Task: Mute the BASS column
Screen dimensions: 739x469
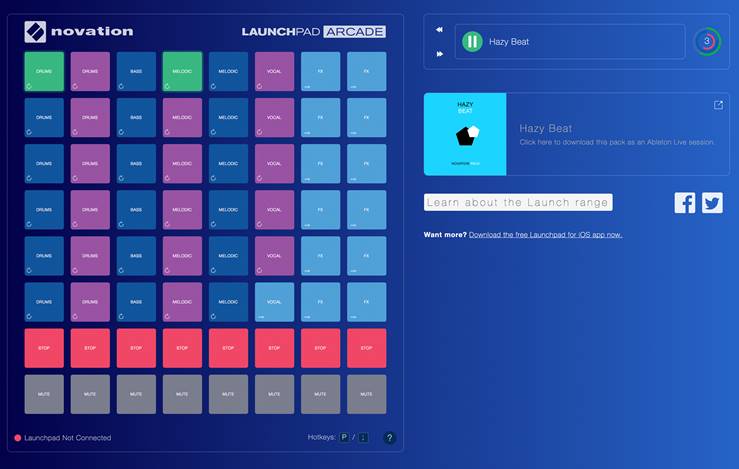Action: point(136,395)
